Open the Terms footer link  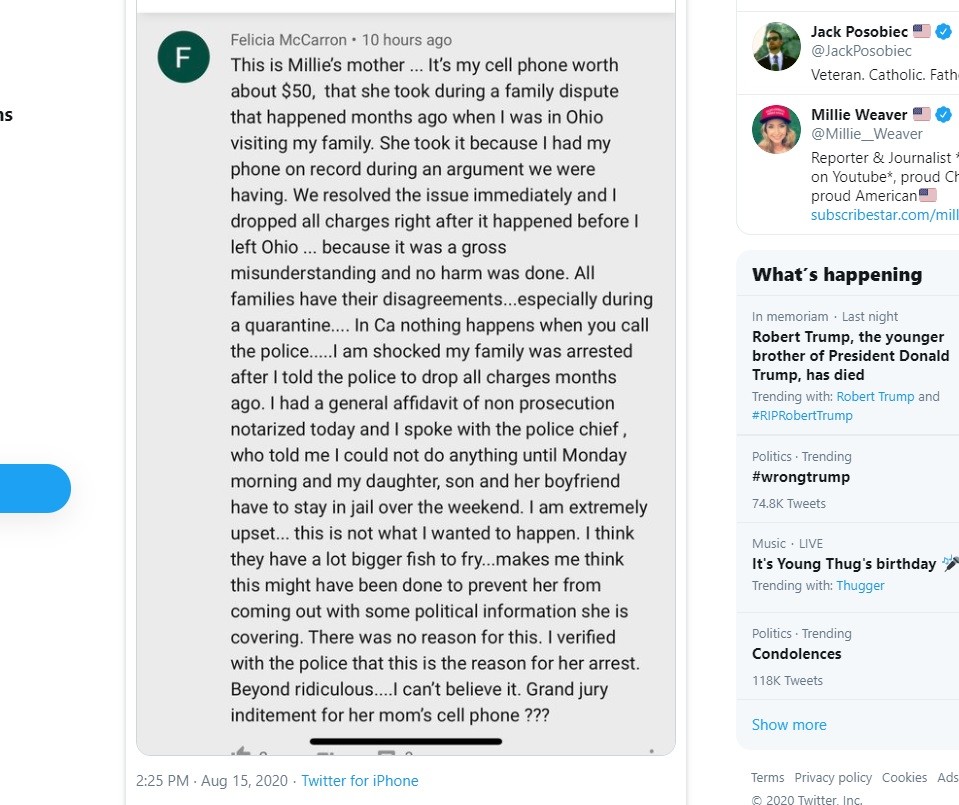pos(768,778)
